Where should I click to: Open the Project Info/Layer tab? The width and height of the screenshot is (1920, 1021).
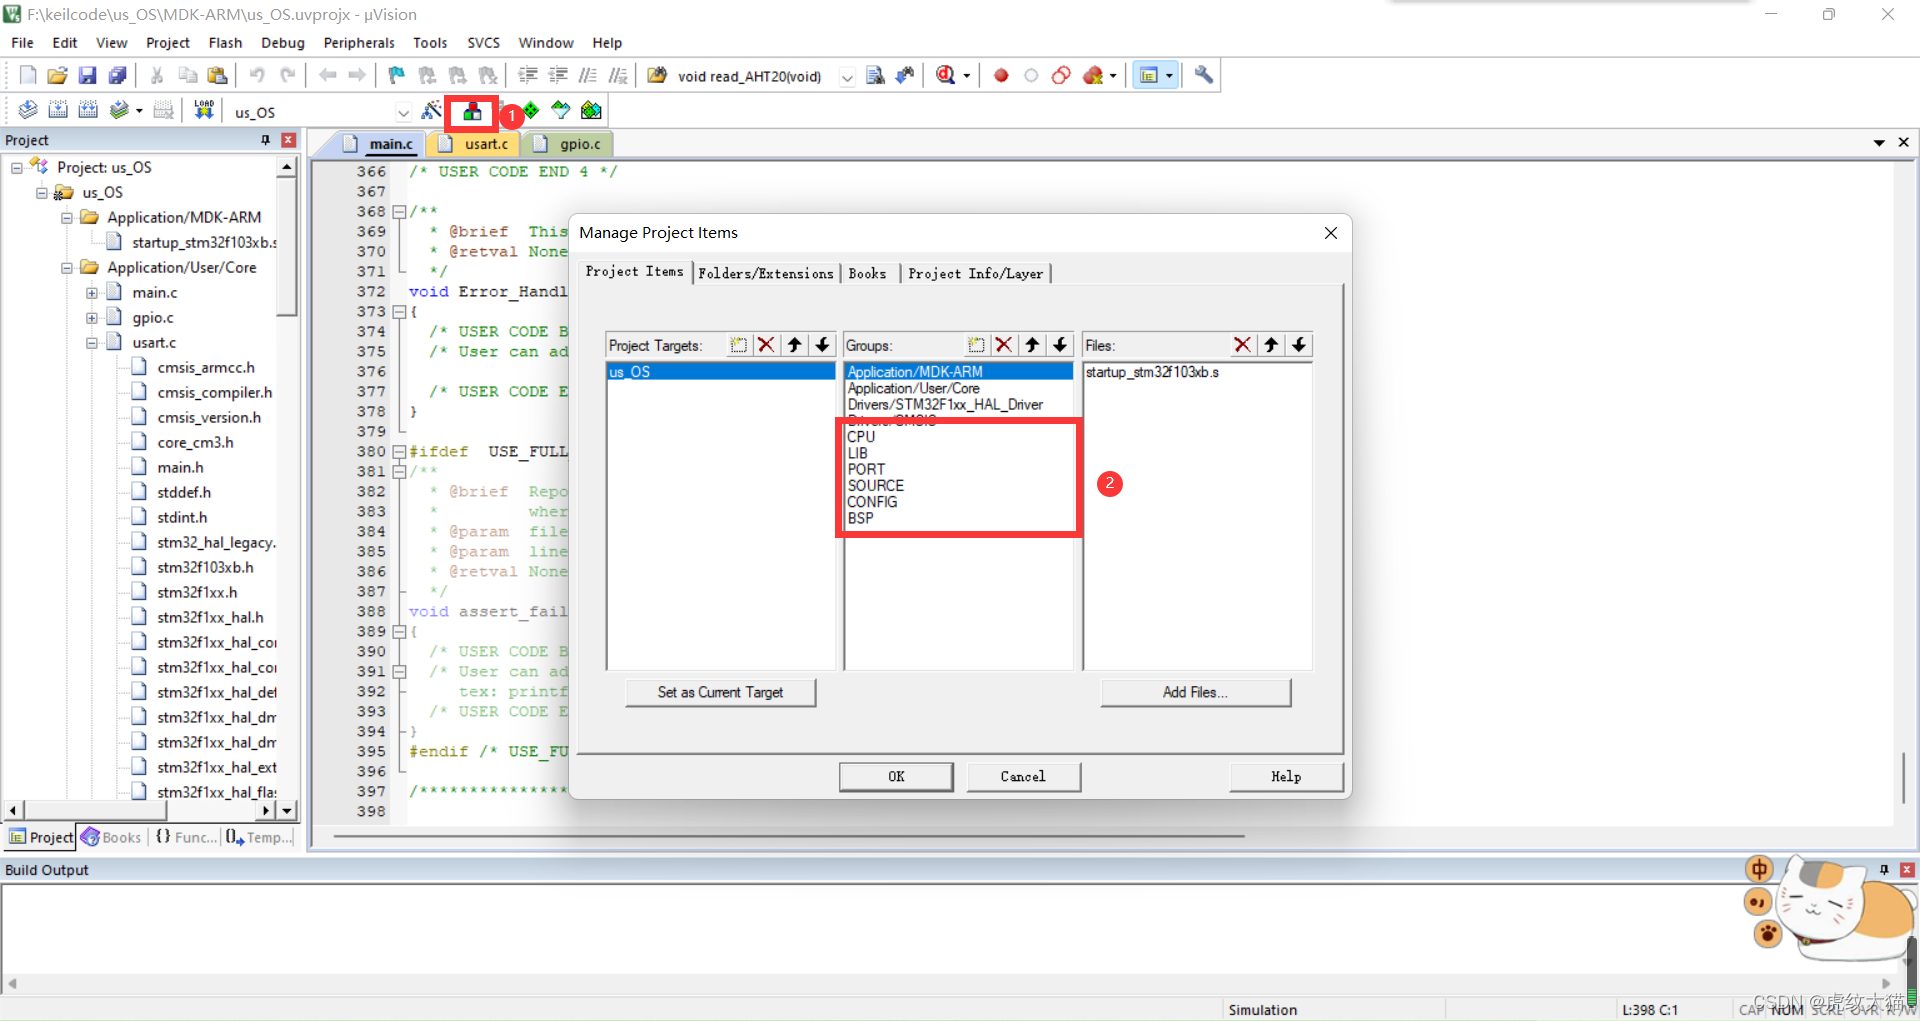pos(975,273)
